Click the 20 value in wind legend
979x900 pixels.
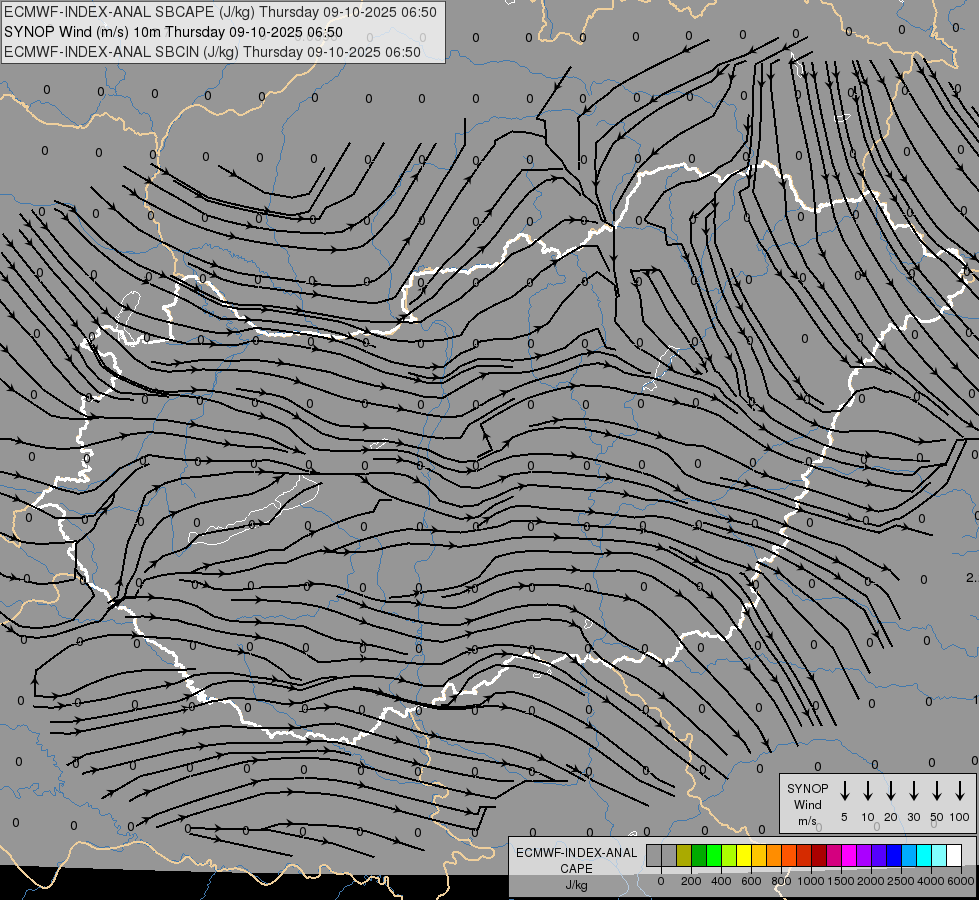tap(890, 817)
